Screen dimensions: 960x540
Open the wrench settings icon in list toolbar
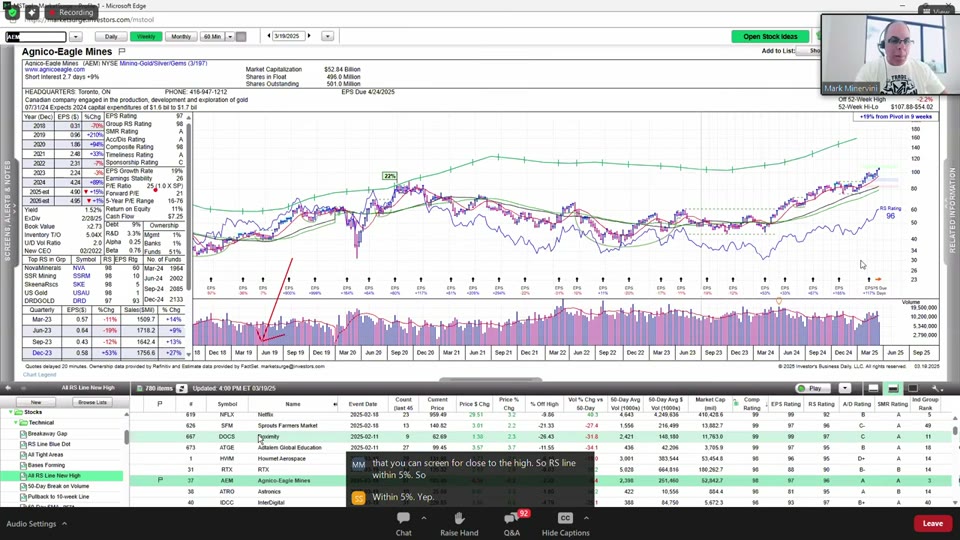pos(936,388)
